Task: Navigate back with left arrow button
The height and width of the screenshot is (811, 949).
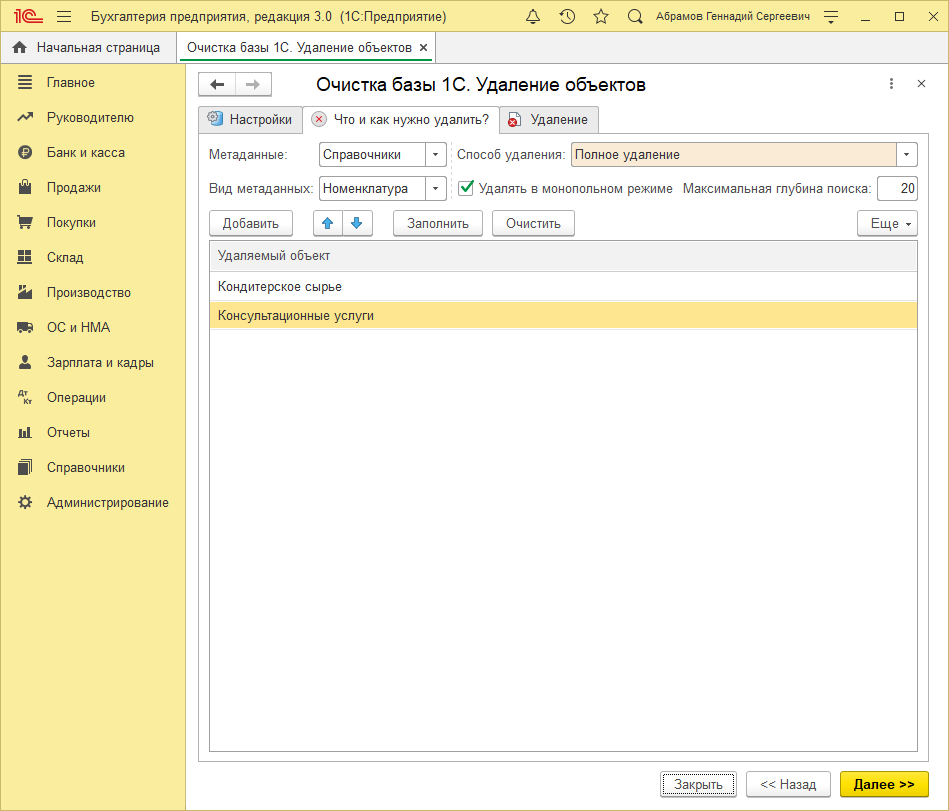Action: coord(217,85)
